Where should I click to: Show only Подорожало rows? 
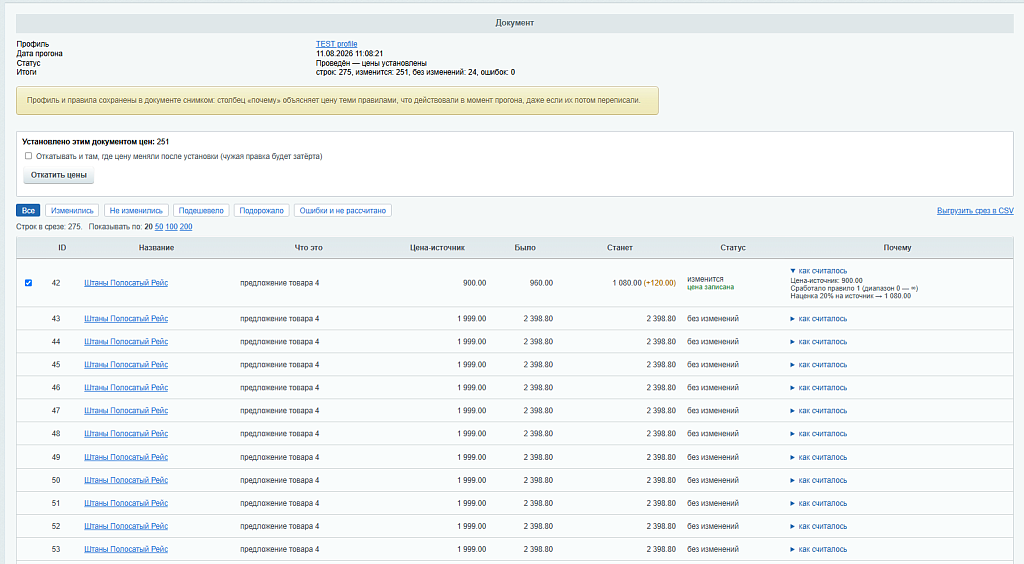point(261,210)
